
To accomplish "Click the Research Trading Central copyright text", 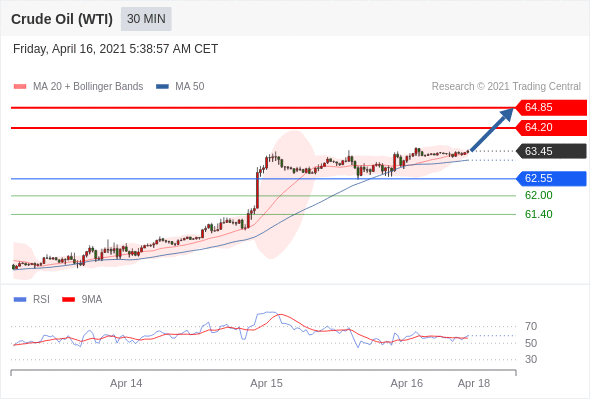I will (x=506, y=87).
